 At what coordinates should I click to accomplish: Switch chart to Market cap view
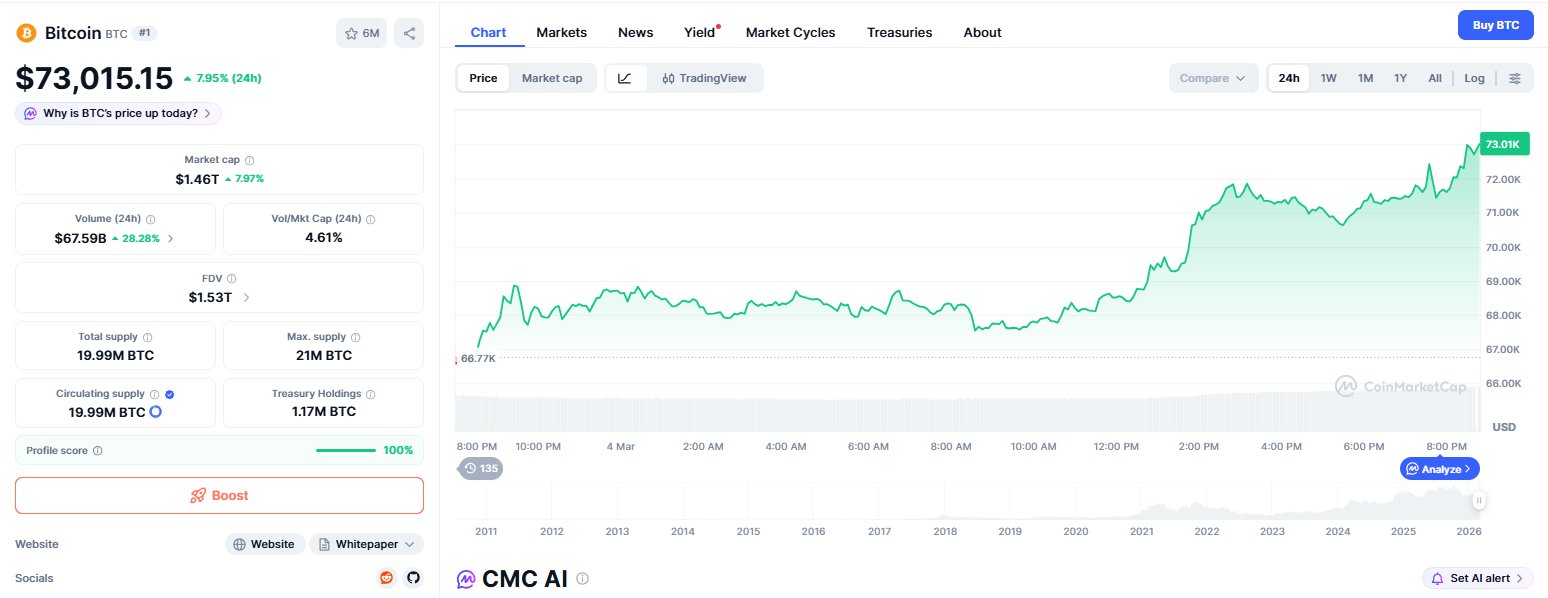551,78
